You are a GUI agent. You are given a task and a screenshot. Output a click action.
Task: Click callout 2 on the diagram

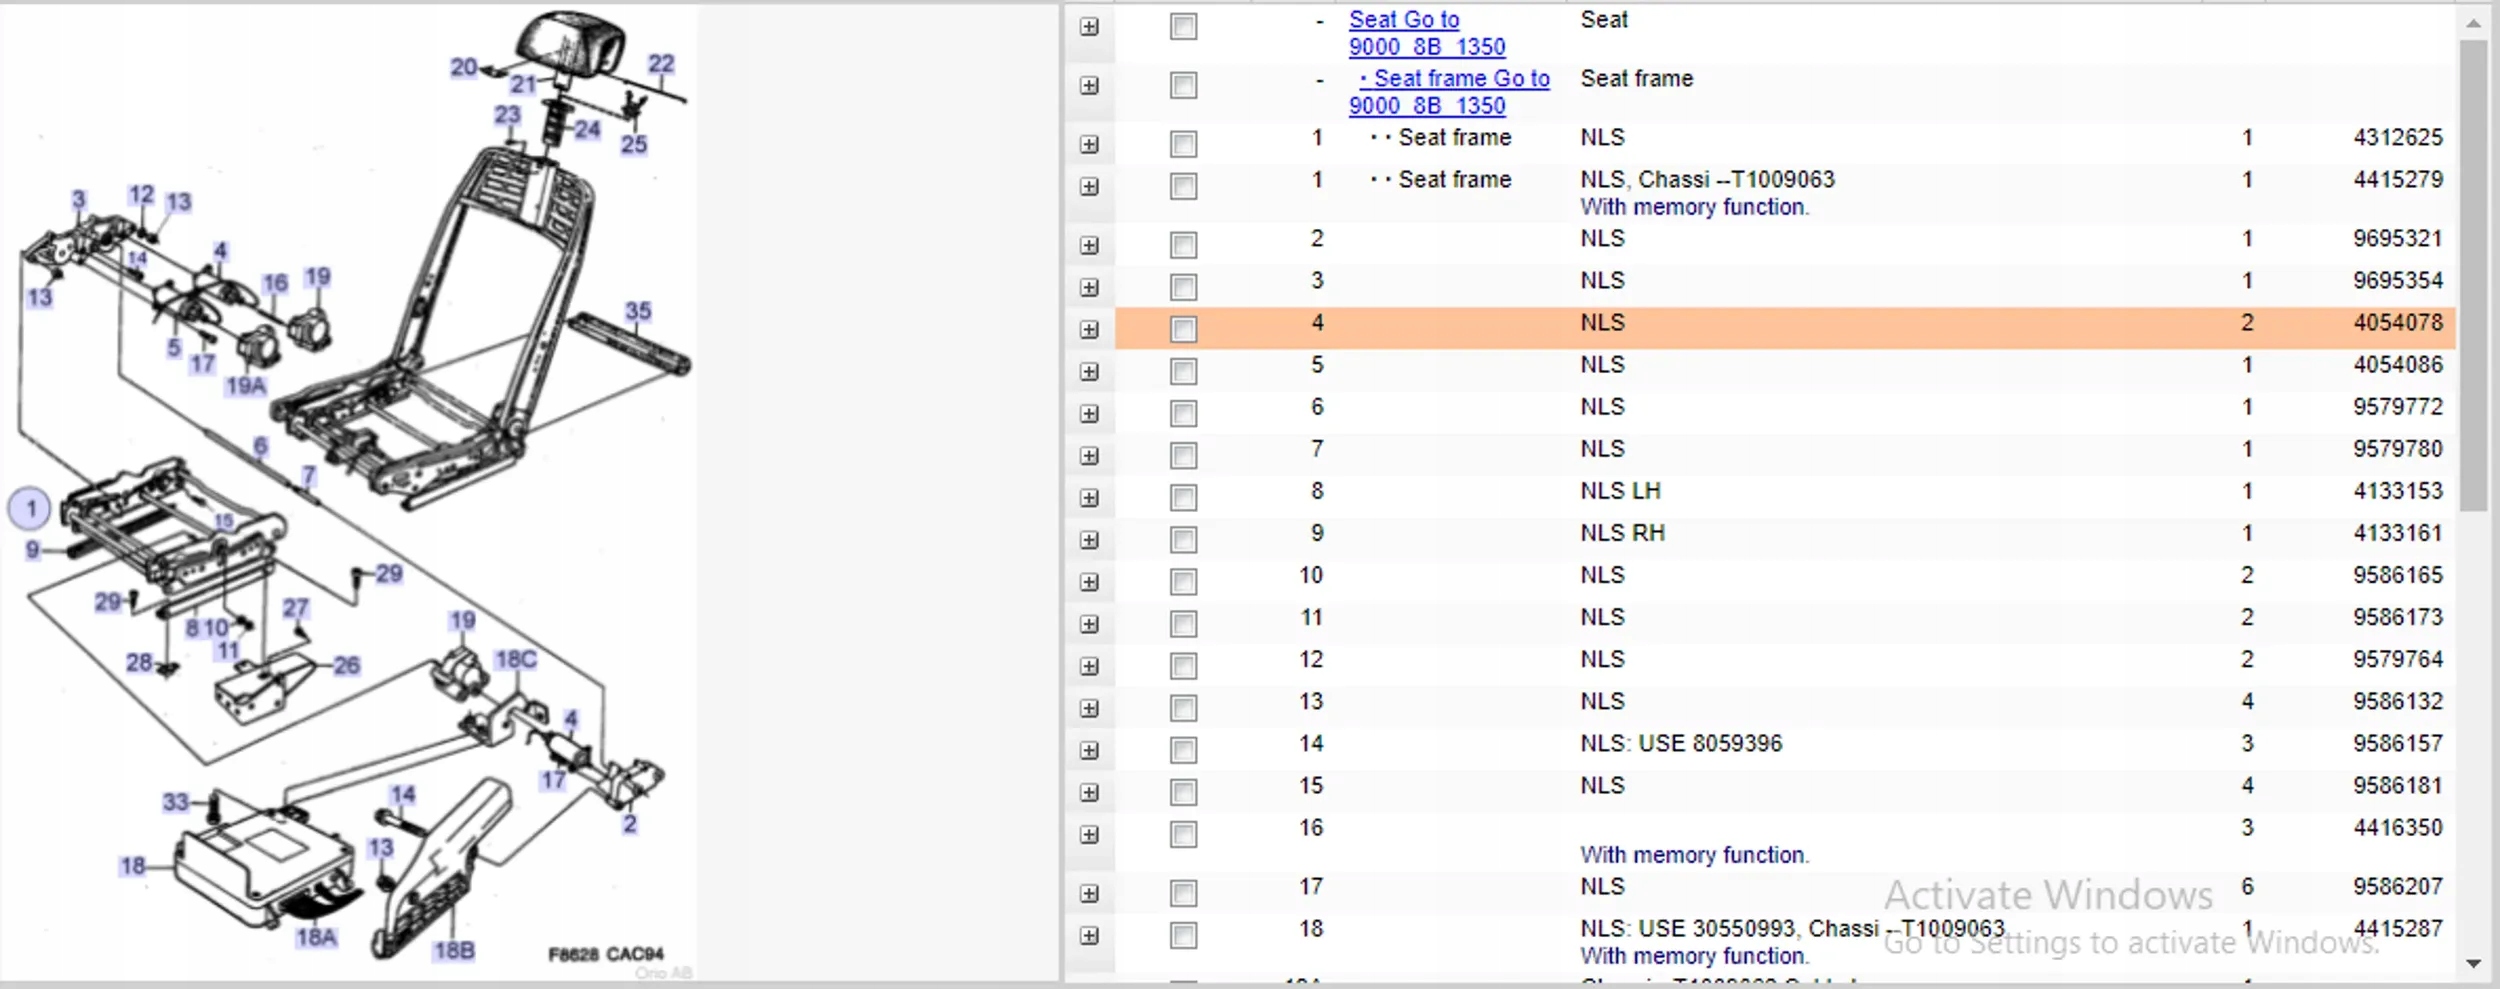point(630,824)
